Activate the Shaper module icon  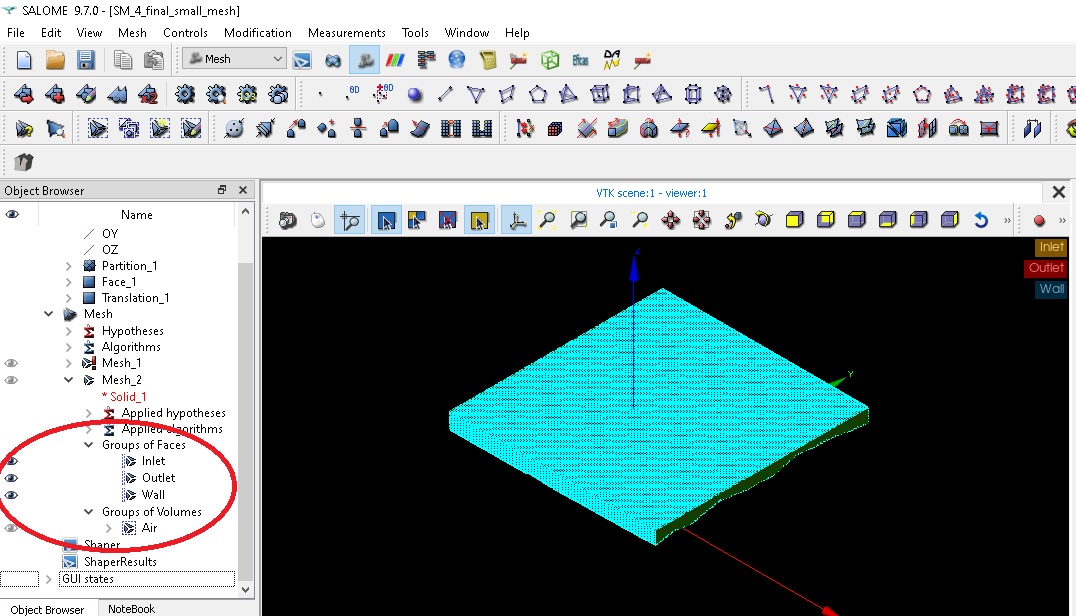[302, 60]
